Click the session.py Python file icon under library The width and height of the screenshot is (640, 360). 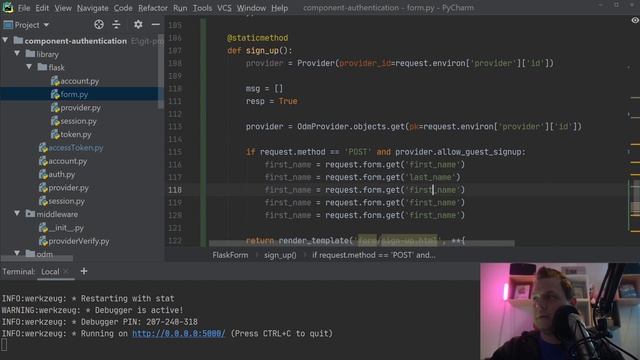[43, 201]
